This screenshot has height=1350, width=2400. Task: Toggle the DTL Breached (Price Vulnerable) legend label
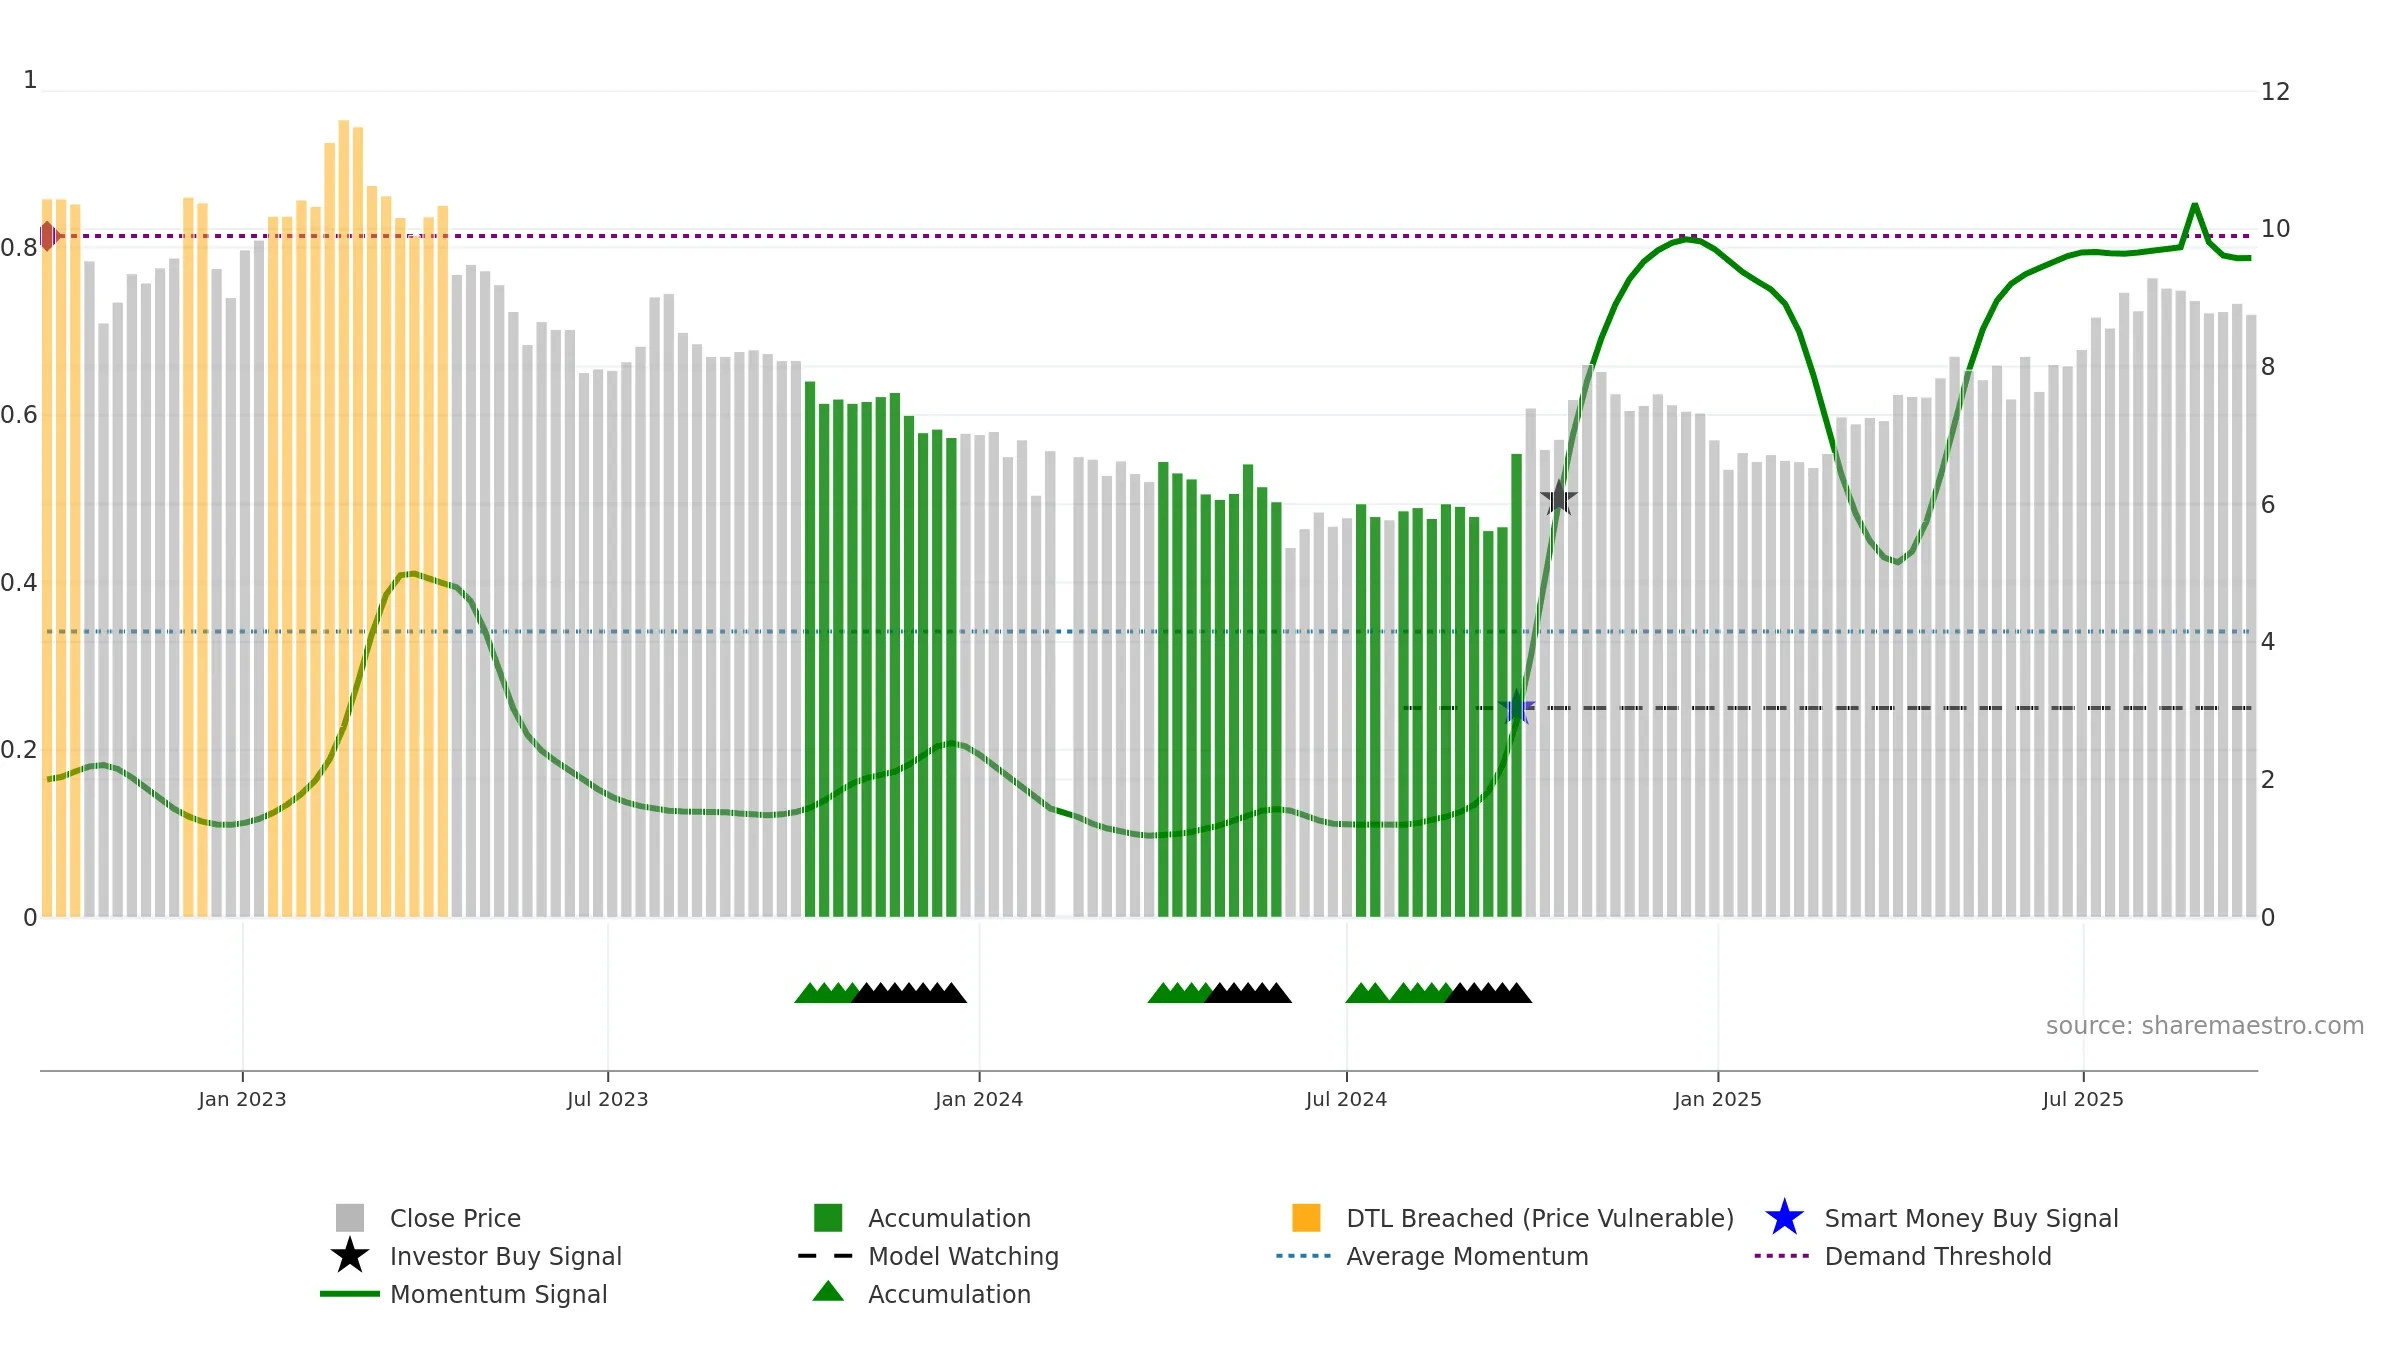[x=1540, y=1218]
